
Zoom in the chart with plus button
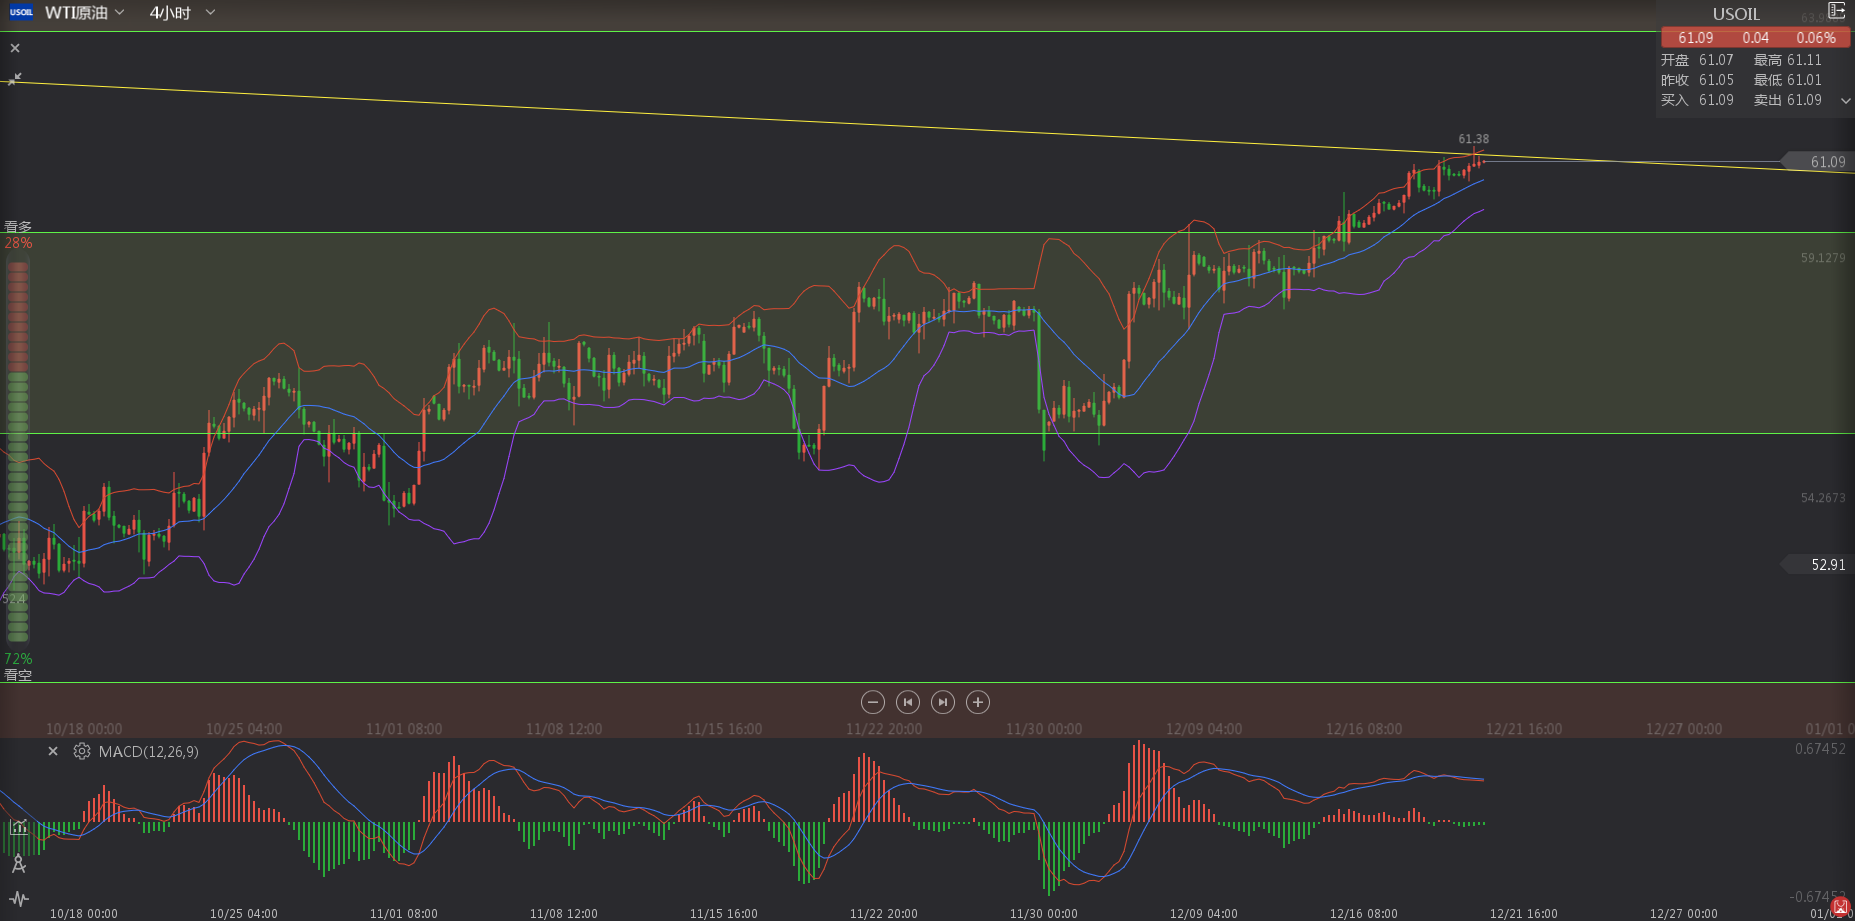tap(978, 702)
